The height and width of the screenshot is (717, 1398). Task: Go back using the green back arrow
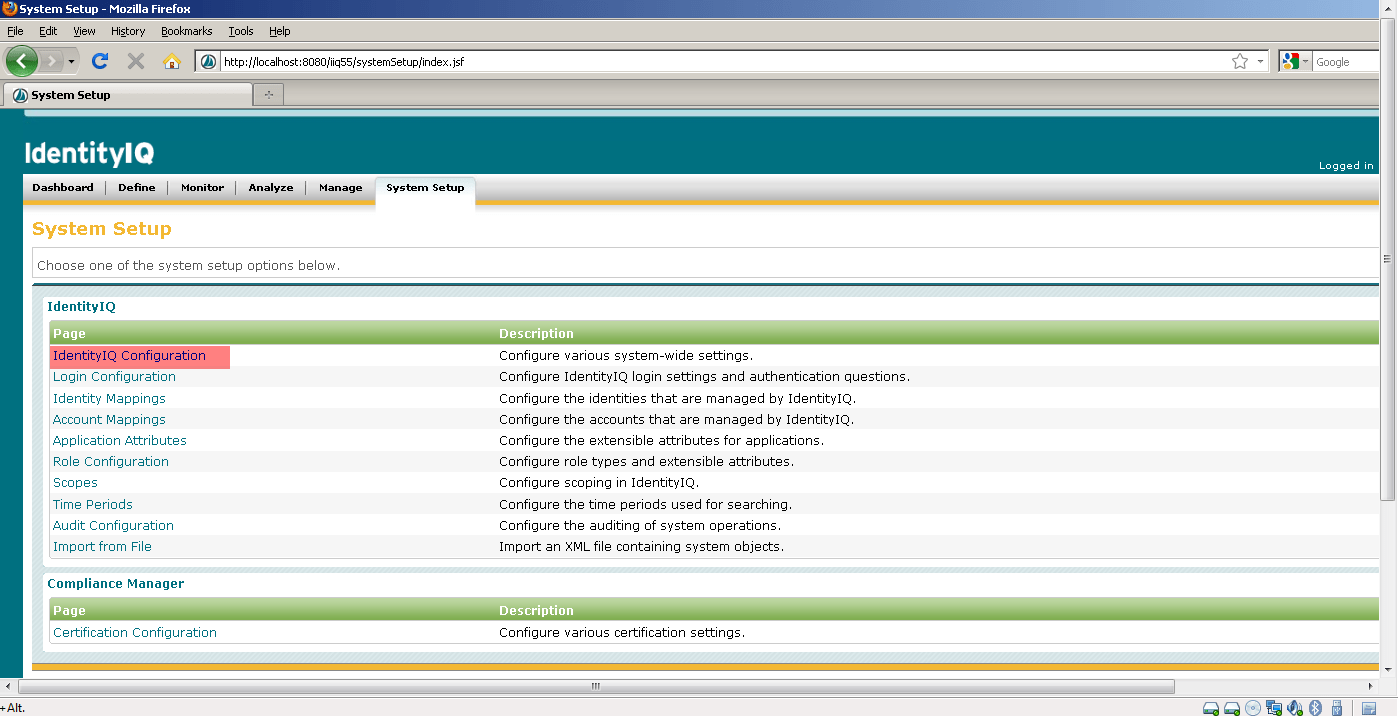coord(21,61)
